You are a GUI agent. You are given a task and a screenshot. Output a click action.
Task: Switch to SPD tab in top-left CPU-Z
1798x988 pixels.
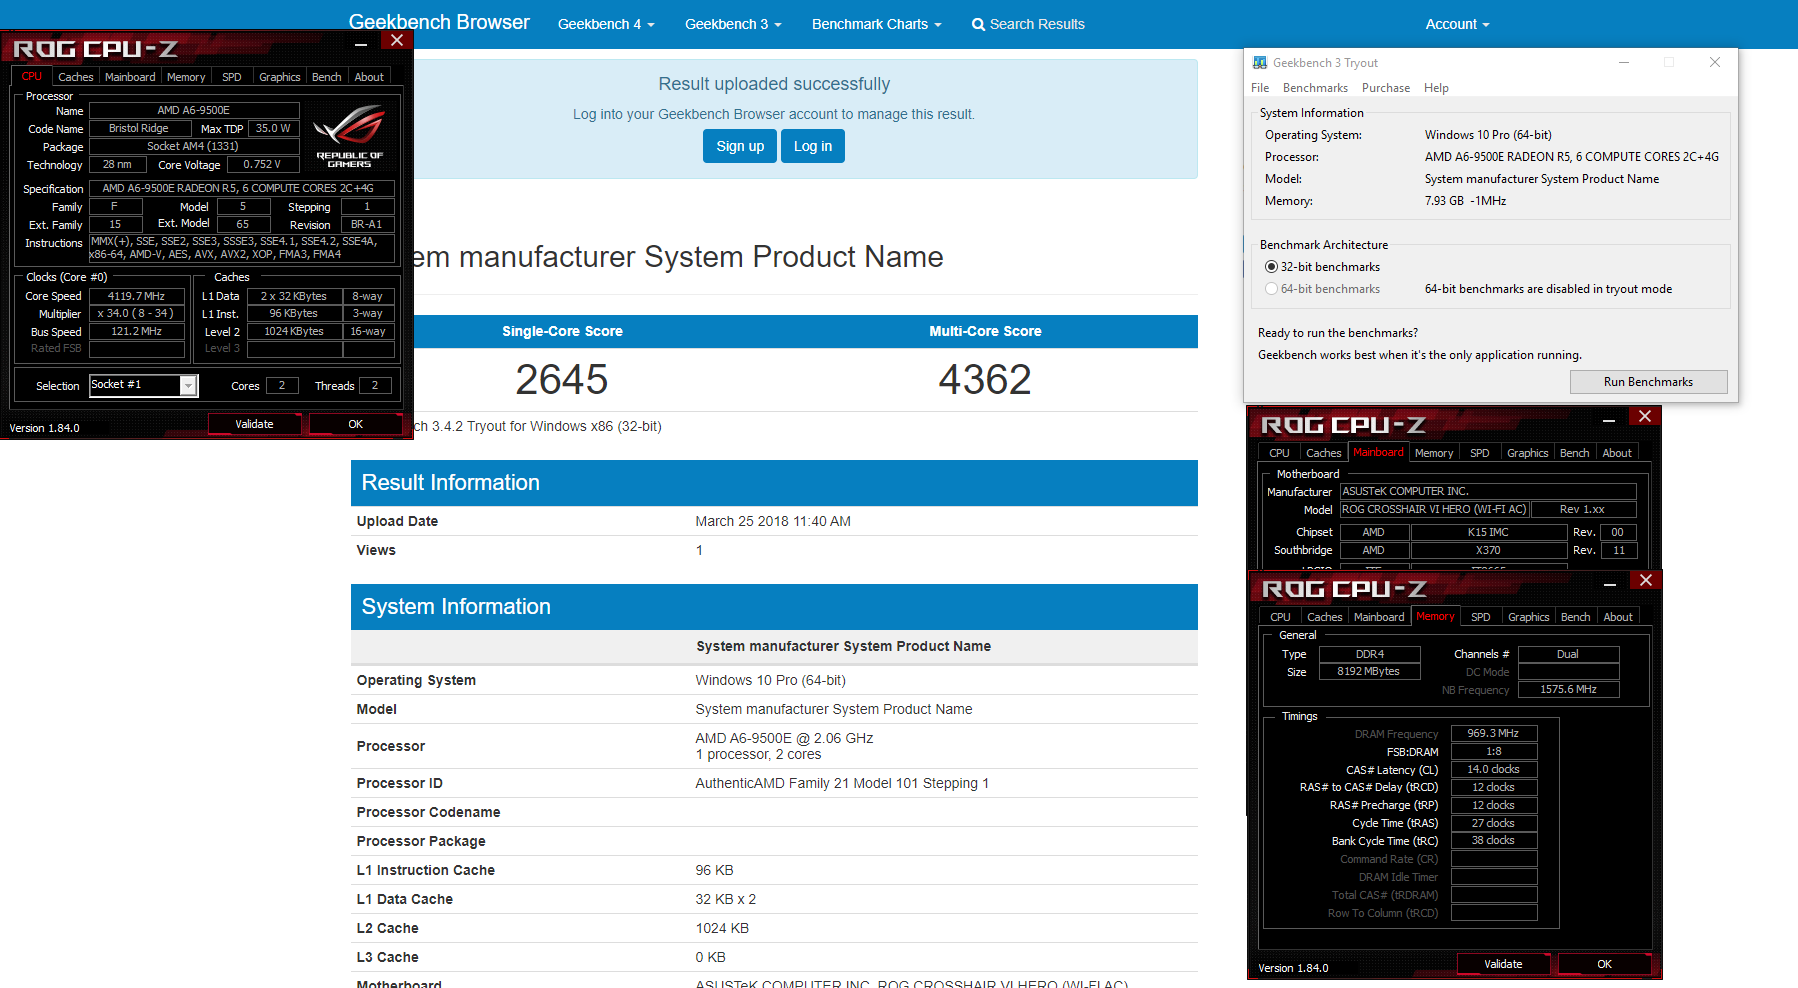[232, 77]
